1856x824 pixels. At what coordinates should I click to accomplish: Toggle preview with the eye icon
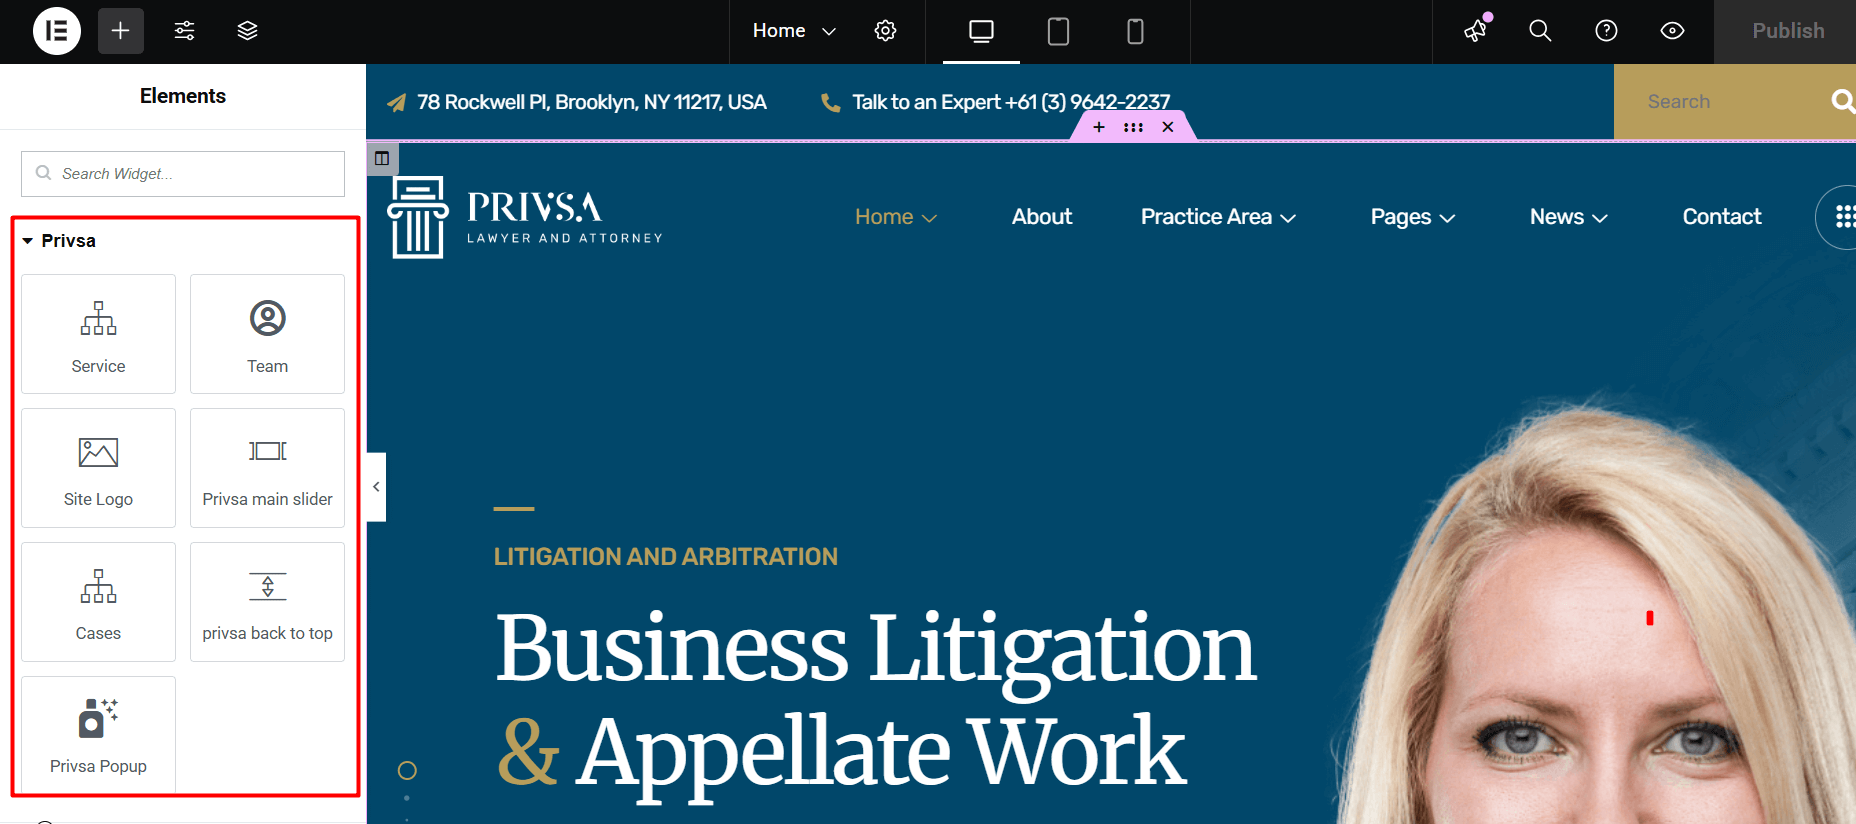1672,31
